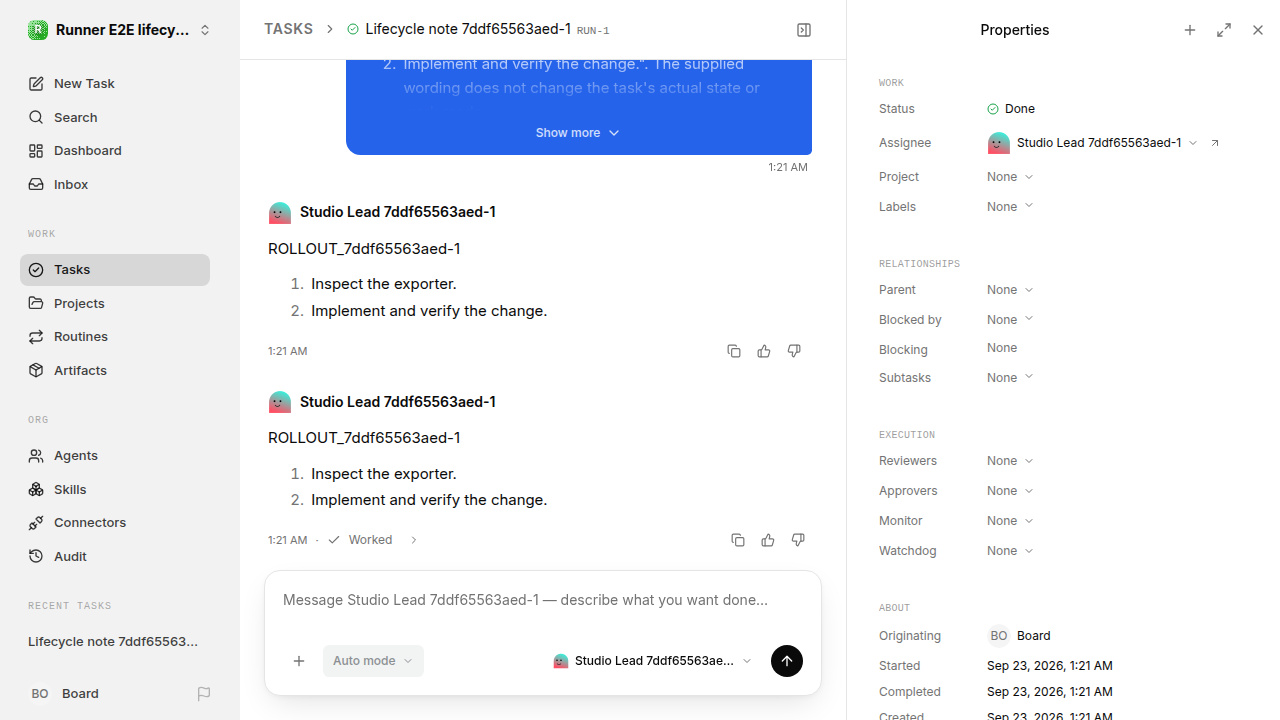This screenshot has height=720, width=1280.
Task: Go to the Dashboard page
Action: (115, 150)
